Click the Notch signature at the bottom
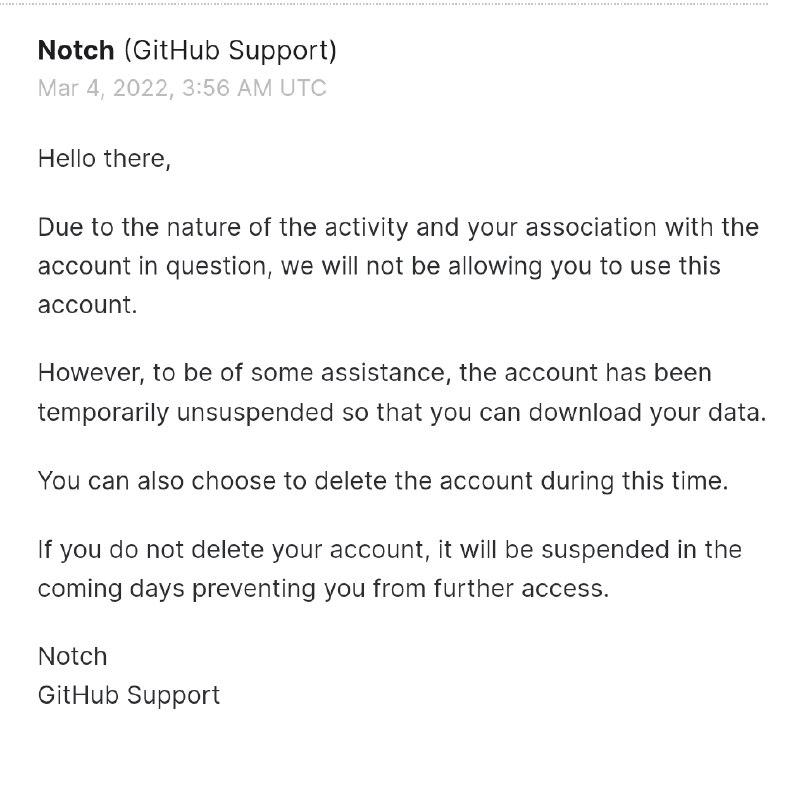This screenshot has width=800, height=788. (72, 656)
